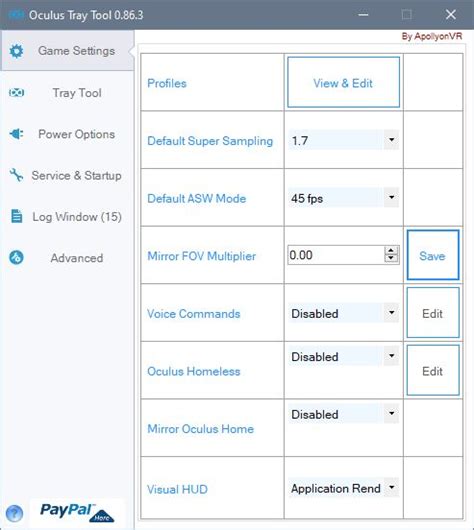The image size is (474, 530).
Task: Open the Voice Commands dropdown
Action: (343, 313)
